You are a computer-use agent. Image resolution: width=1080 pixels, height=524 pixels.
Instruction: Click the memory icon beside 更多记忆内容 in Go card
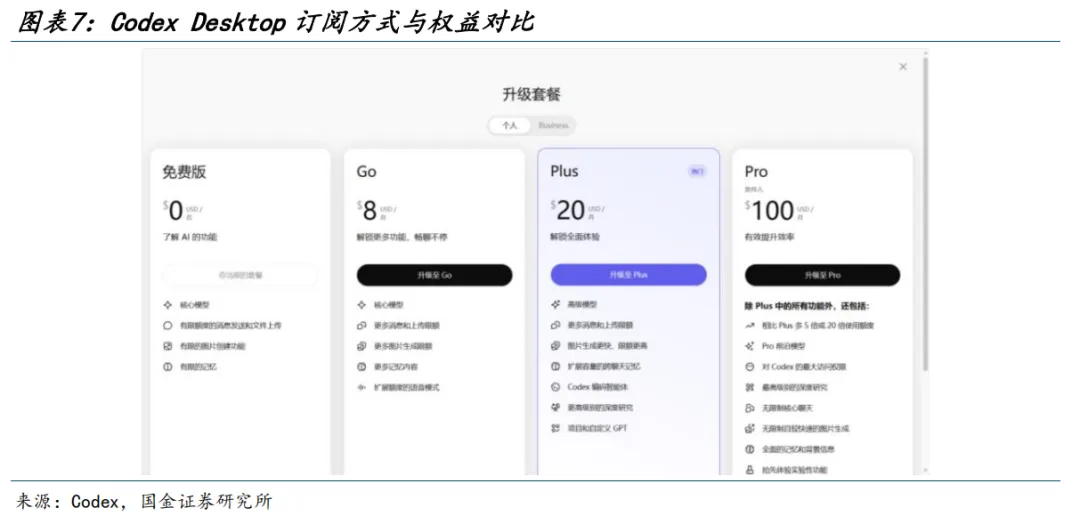(362, 367)
